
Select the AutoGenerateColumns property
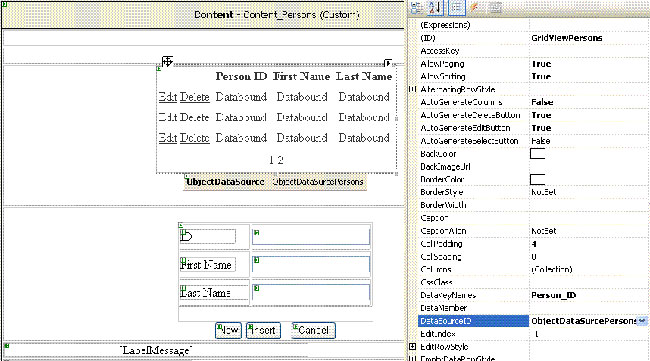click(461, 102)
